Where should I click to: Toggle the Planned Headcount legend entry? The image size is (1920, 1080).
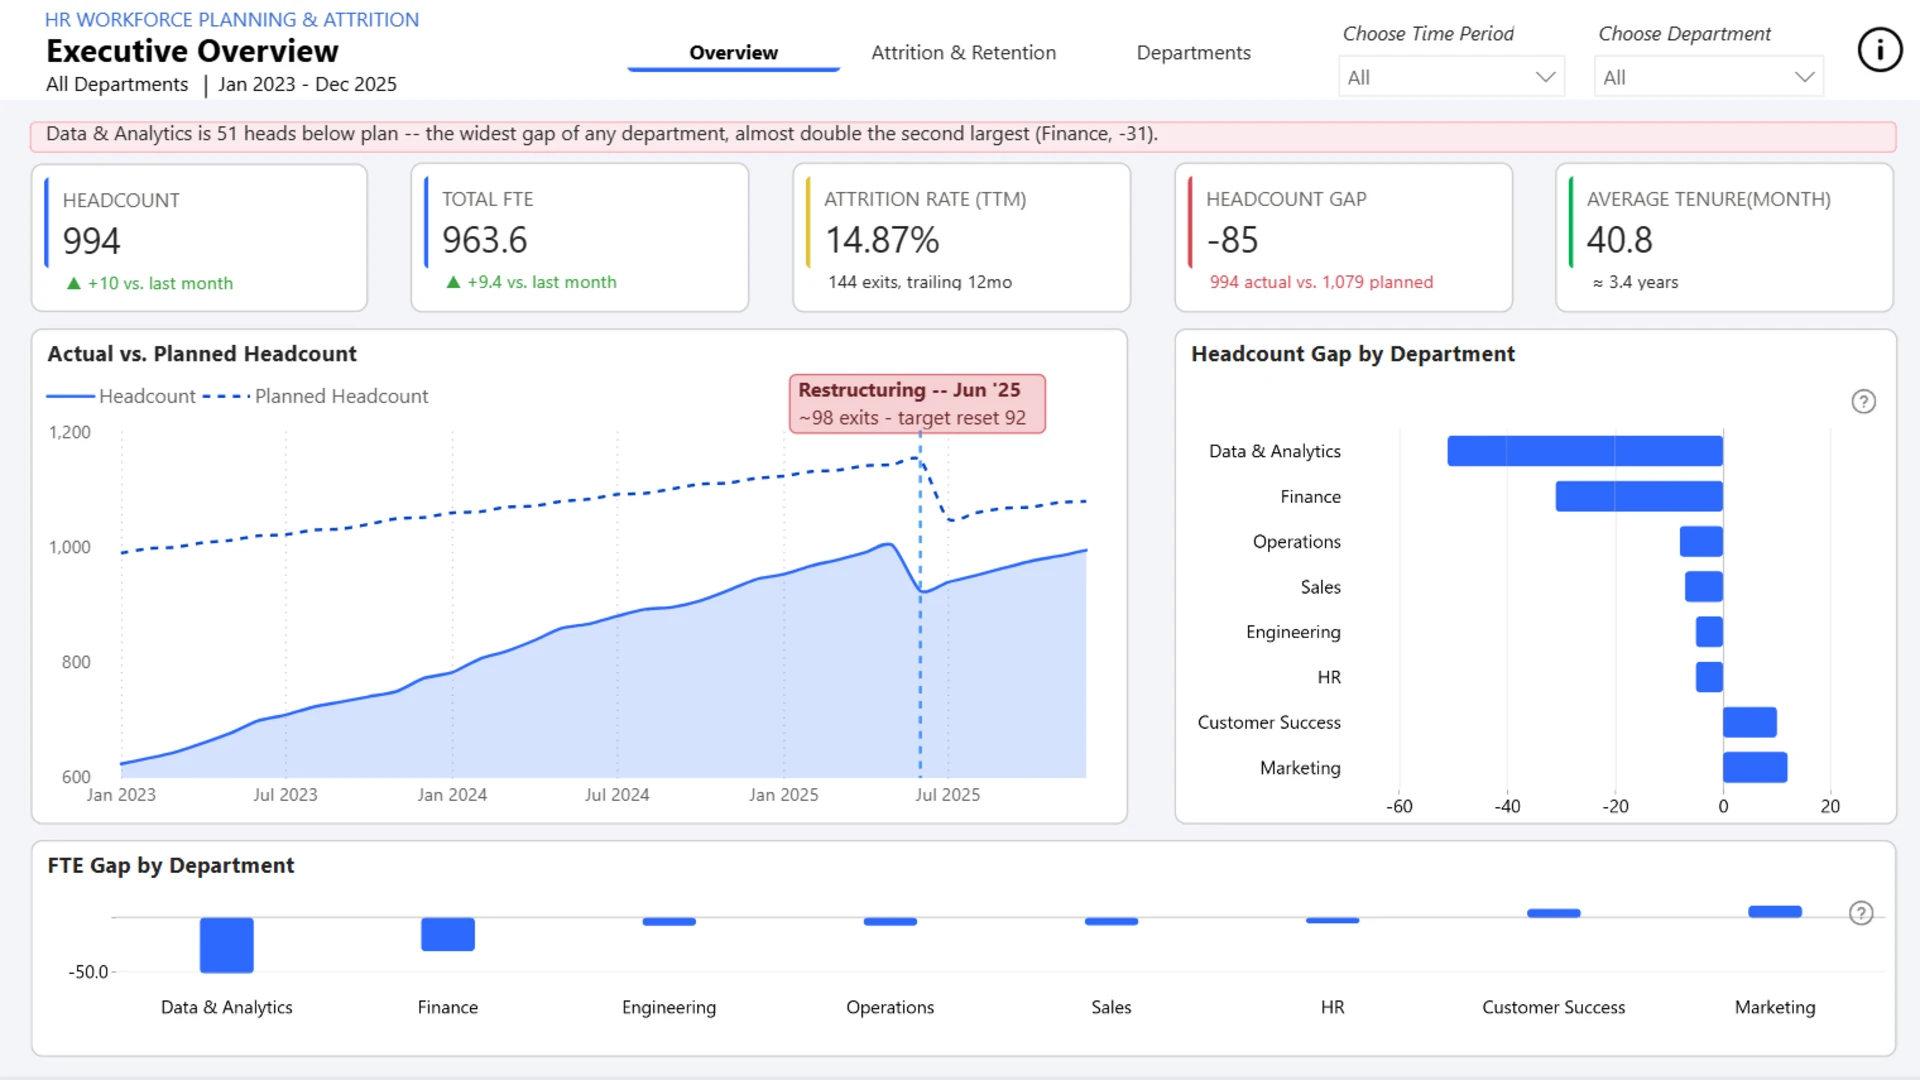[315, 396]
